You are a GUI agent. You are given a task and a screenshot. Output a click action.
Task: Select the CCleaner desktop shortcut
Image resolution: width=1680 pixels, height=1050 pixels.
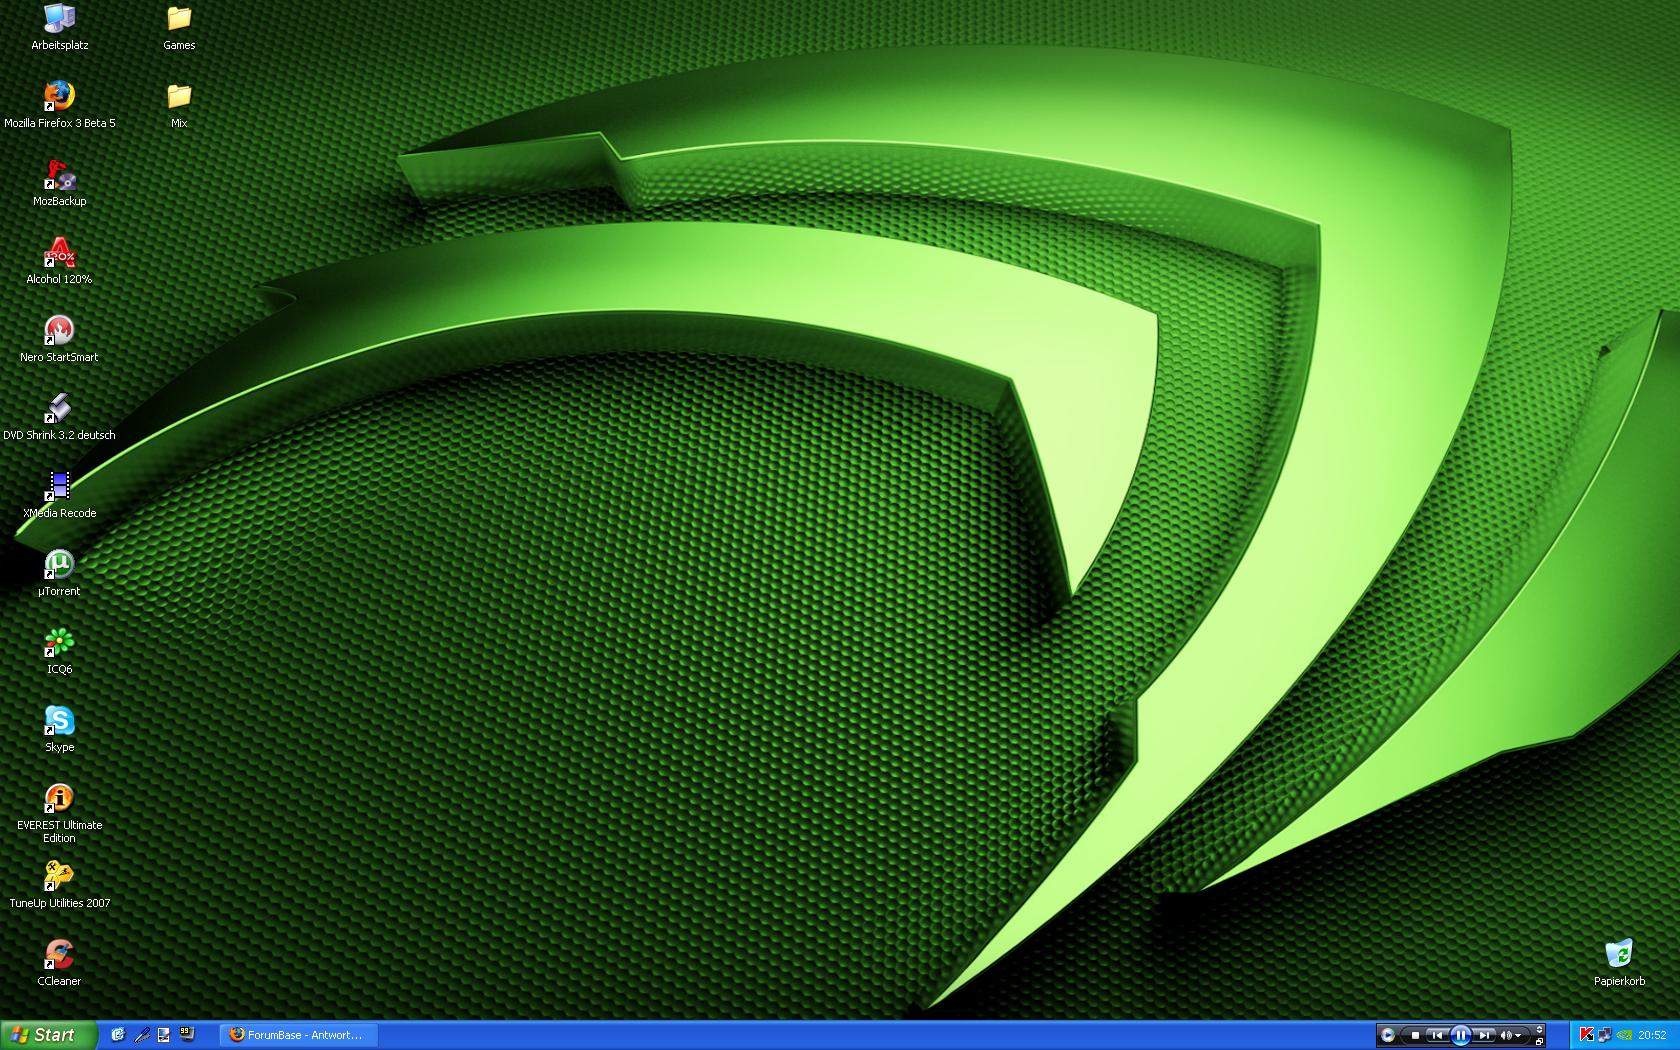coord(59,963)
